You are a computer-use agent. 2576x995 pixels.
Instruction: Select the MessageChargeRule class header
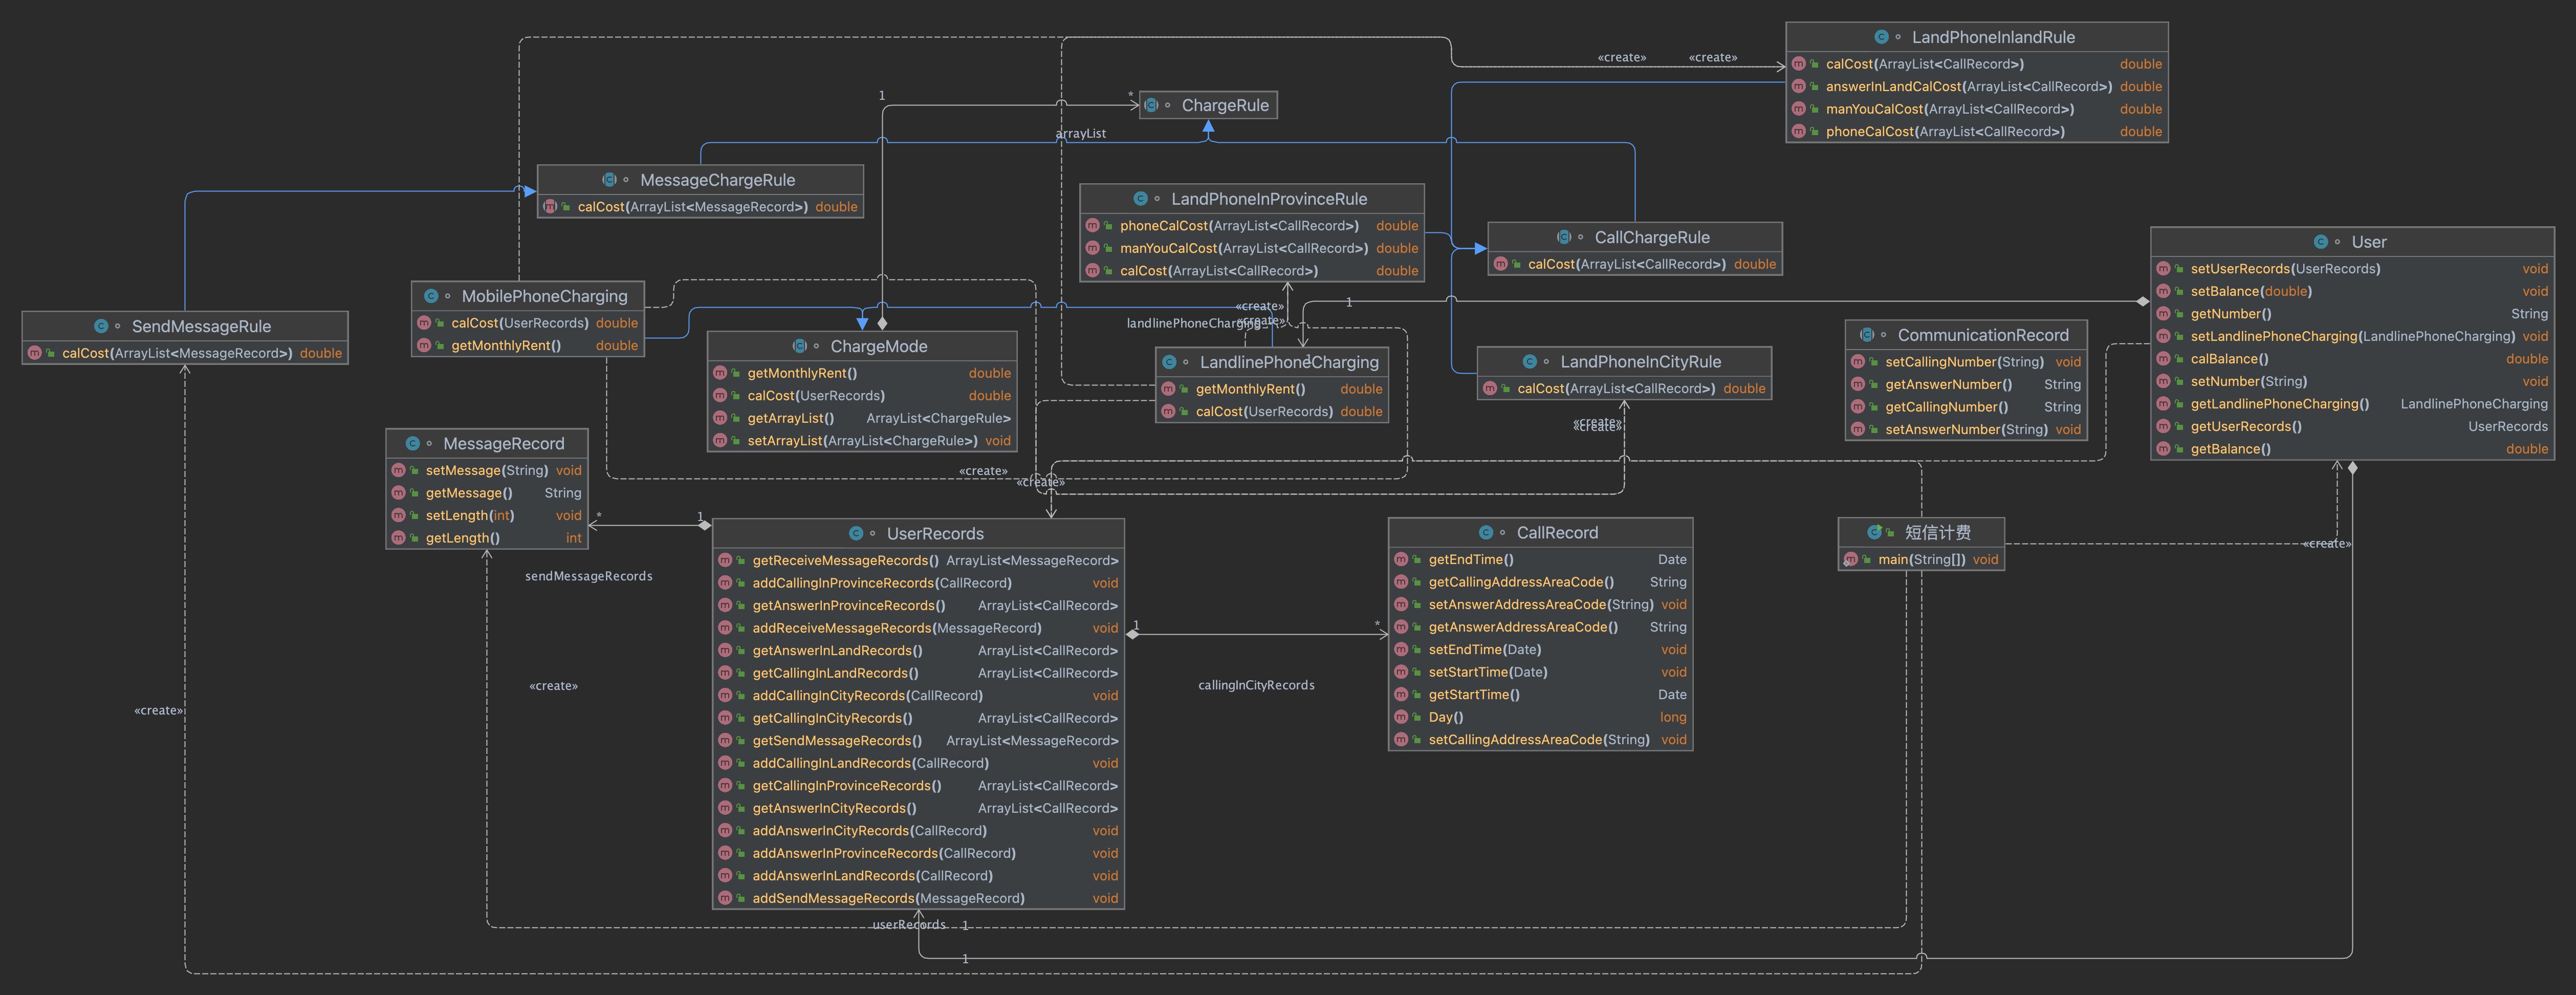click(717, 180)
